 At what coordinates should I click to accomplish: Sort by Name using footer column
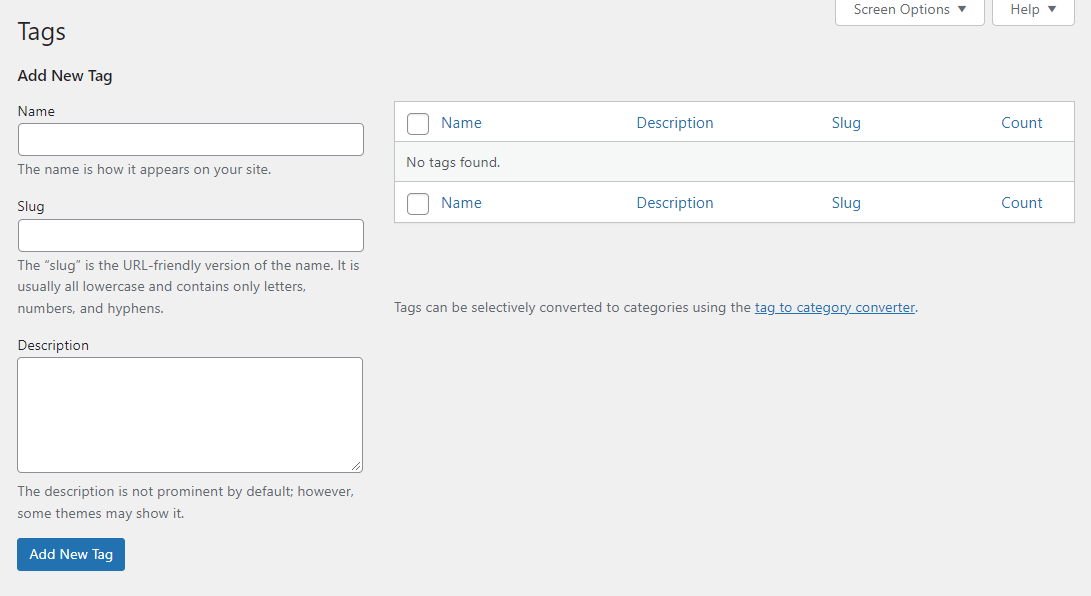point(461,203)
